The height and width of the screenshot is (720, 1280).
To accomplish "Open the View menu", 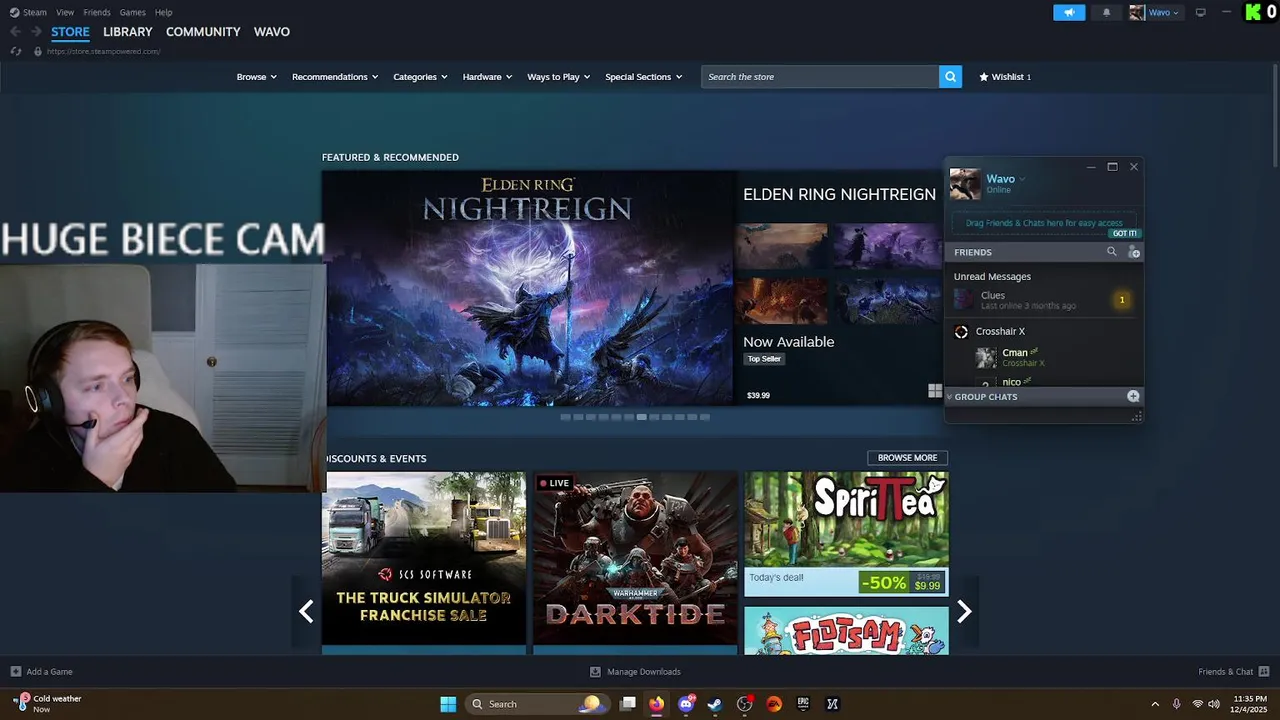I will 65,12.
